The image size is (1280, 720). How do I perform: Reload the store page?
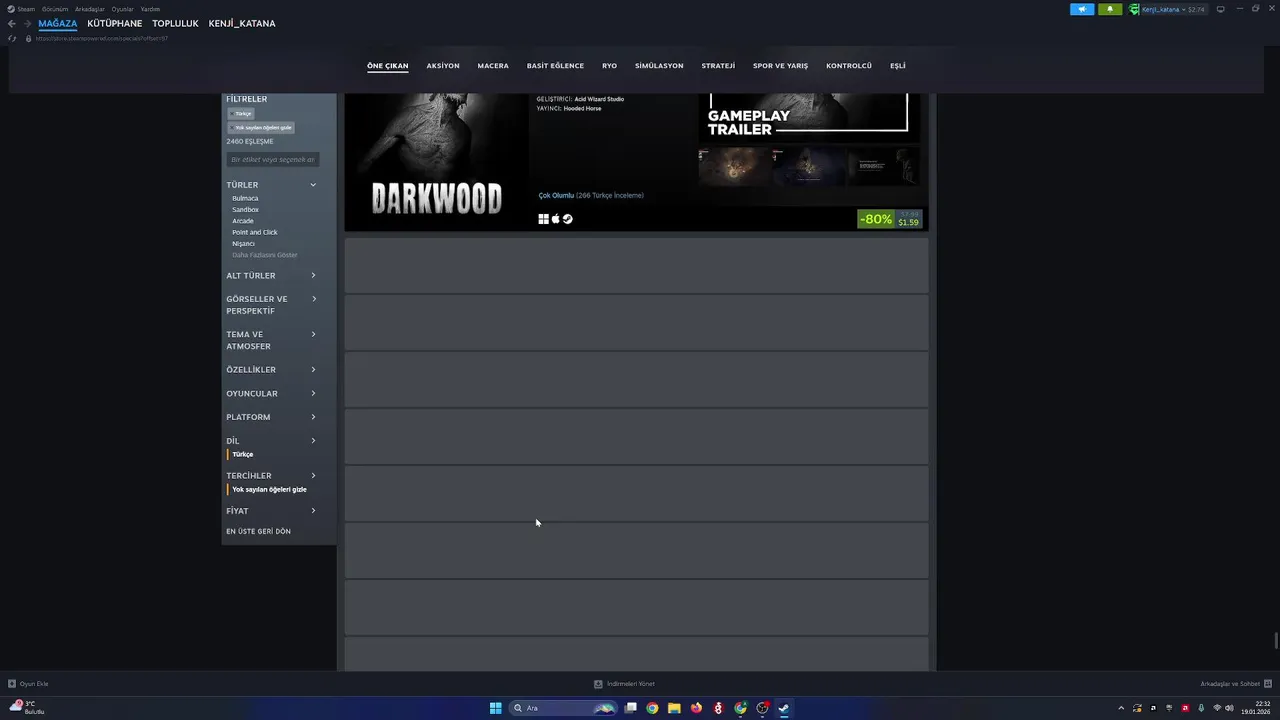[x=12, y=38]
